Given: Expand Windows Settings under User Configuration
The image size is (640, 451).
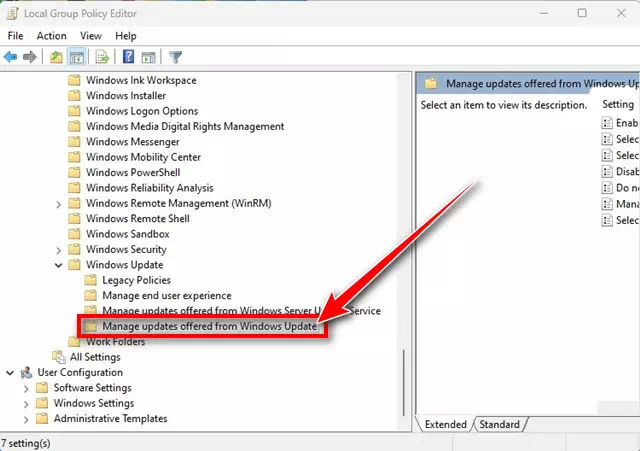Looking at the screenshot, I should [x=26, y=404].
